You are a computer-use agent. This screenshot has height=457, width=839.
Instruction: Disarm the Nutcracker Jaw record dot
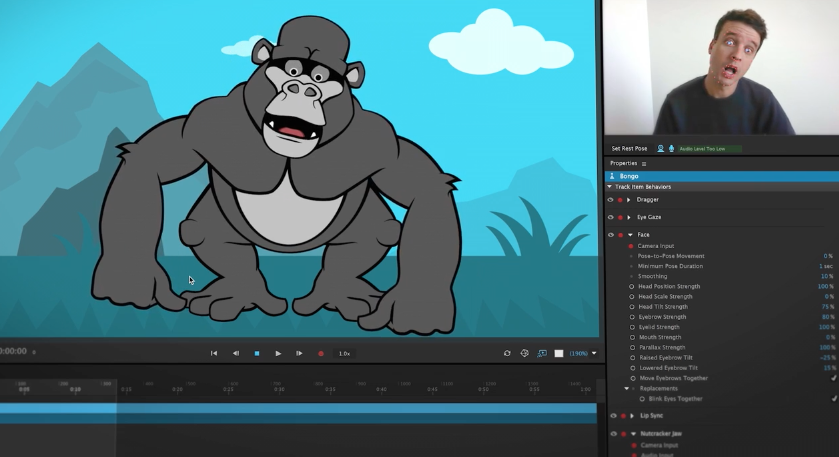point(624,434)
